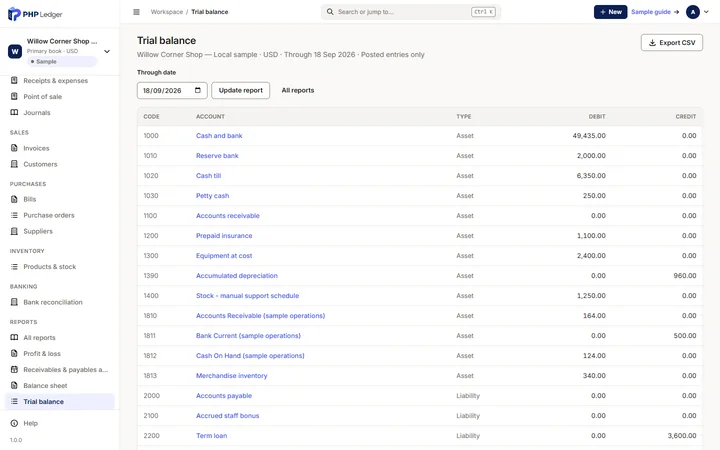Open Accounts receivable account link
The image size is (720, 450).
(228, 215)
